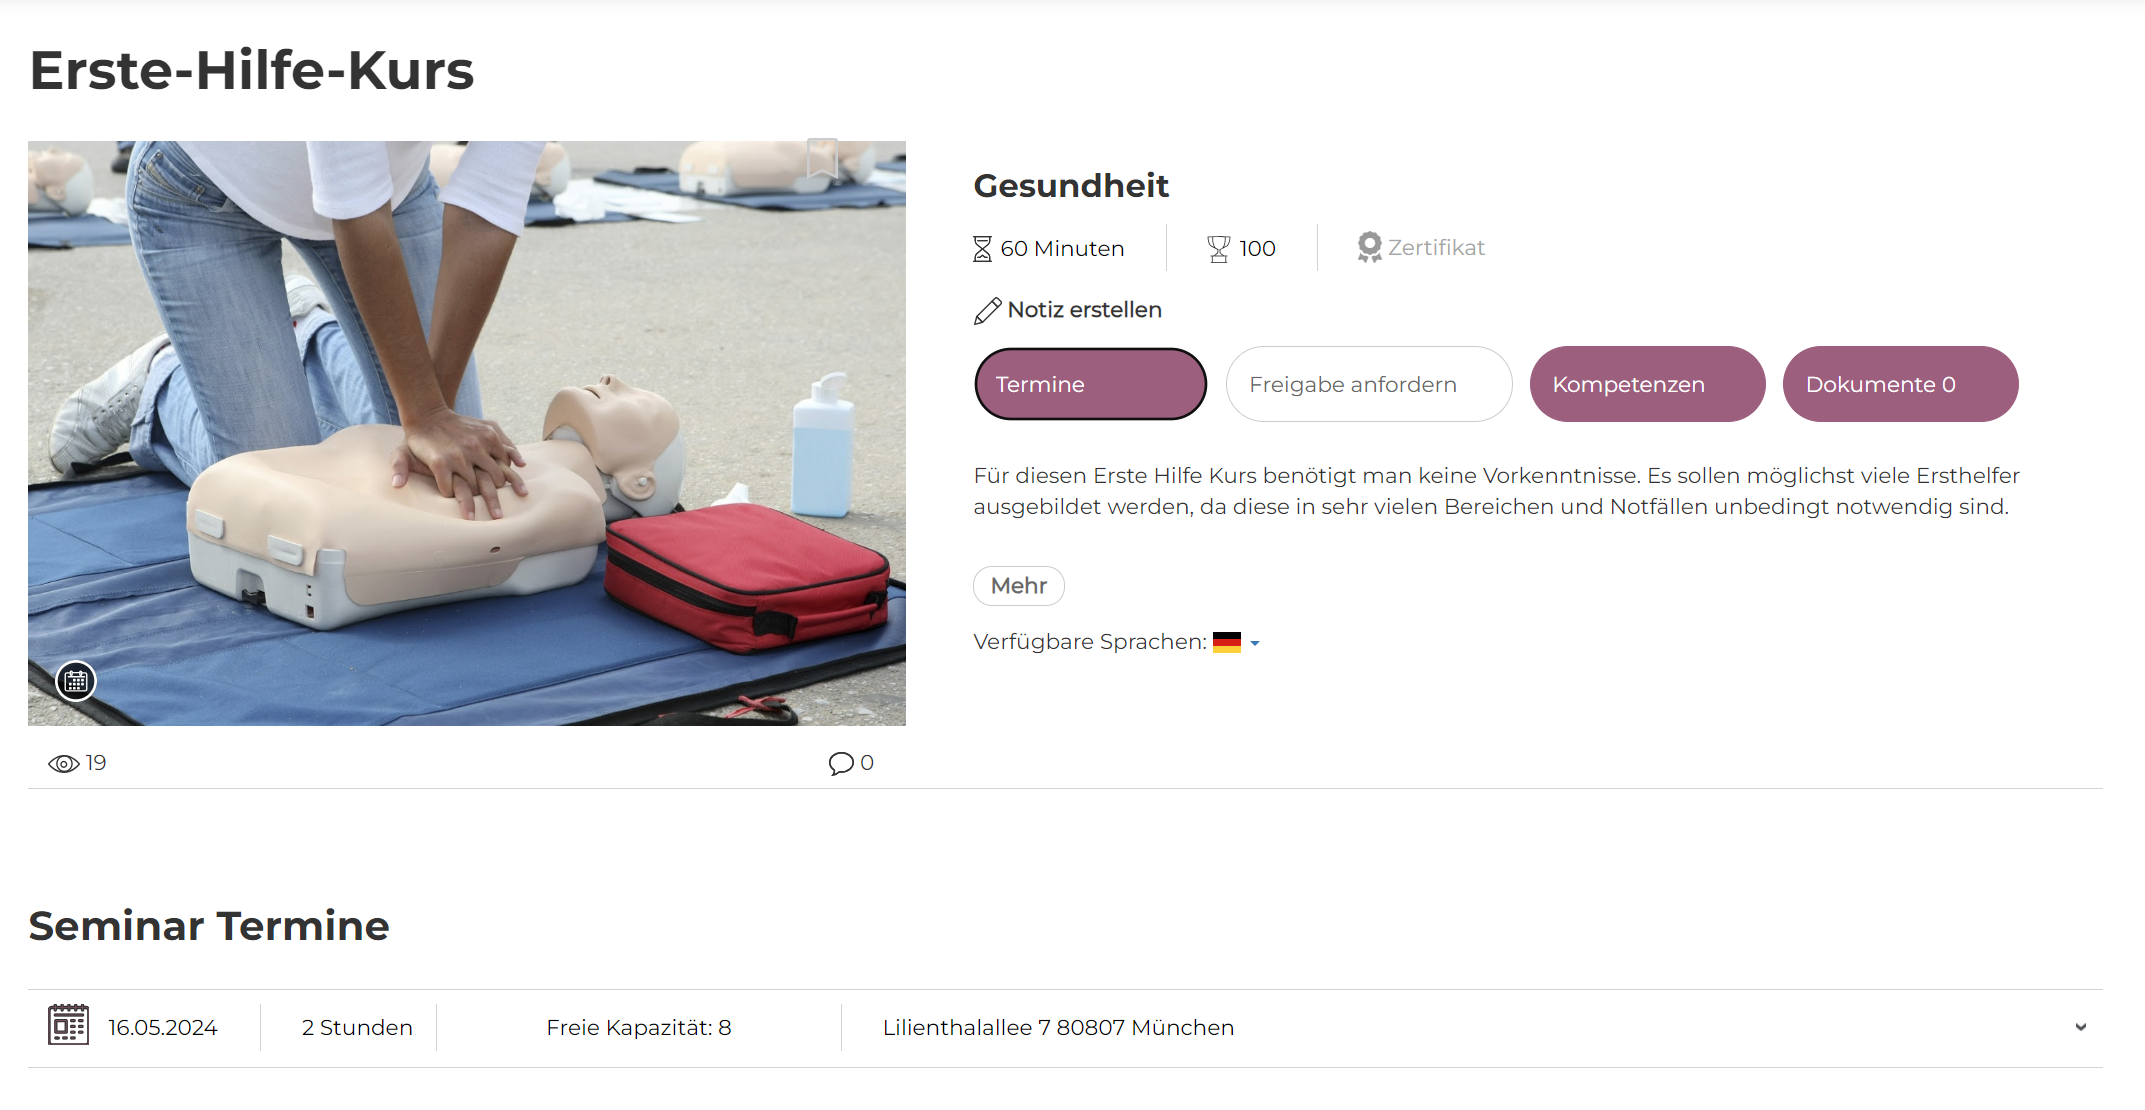Click the CPR course thumbnail image
Viewport: 2145px width, 1110px height.
click(467, 433)
